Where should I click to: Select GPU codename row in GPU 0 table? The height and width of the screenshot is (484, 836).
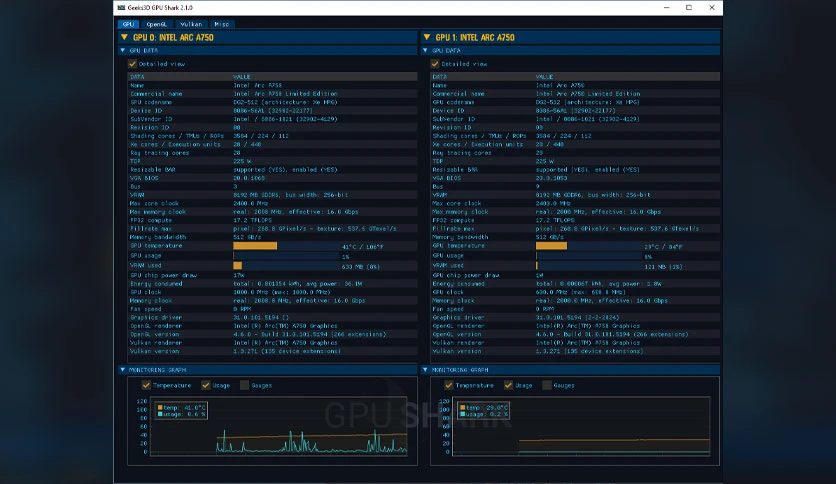[272, 102]
